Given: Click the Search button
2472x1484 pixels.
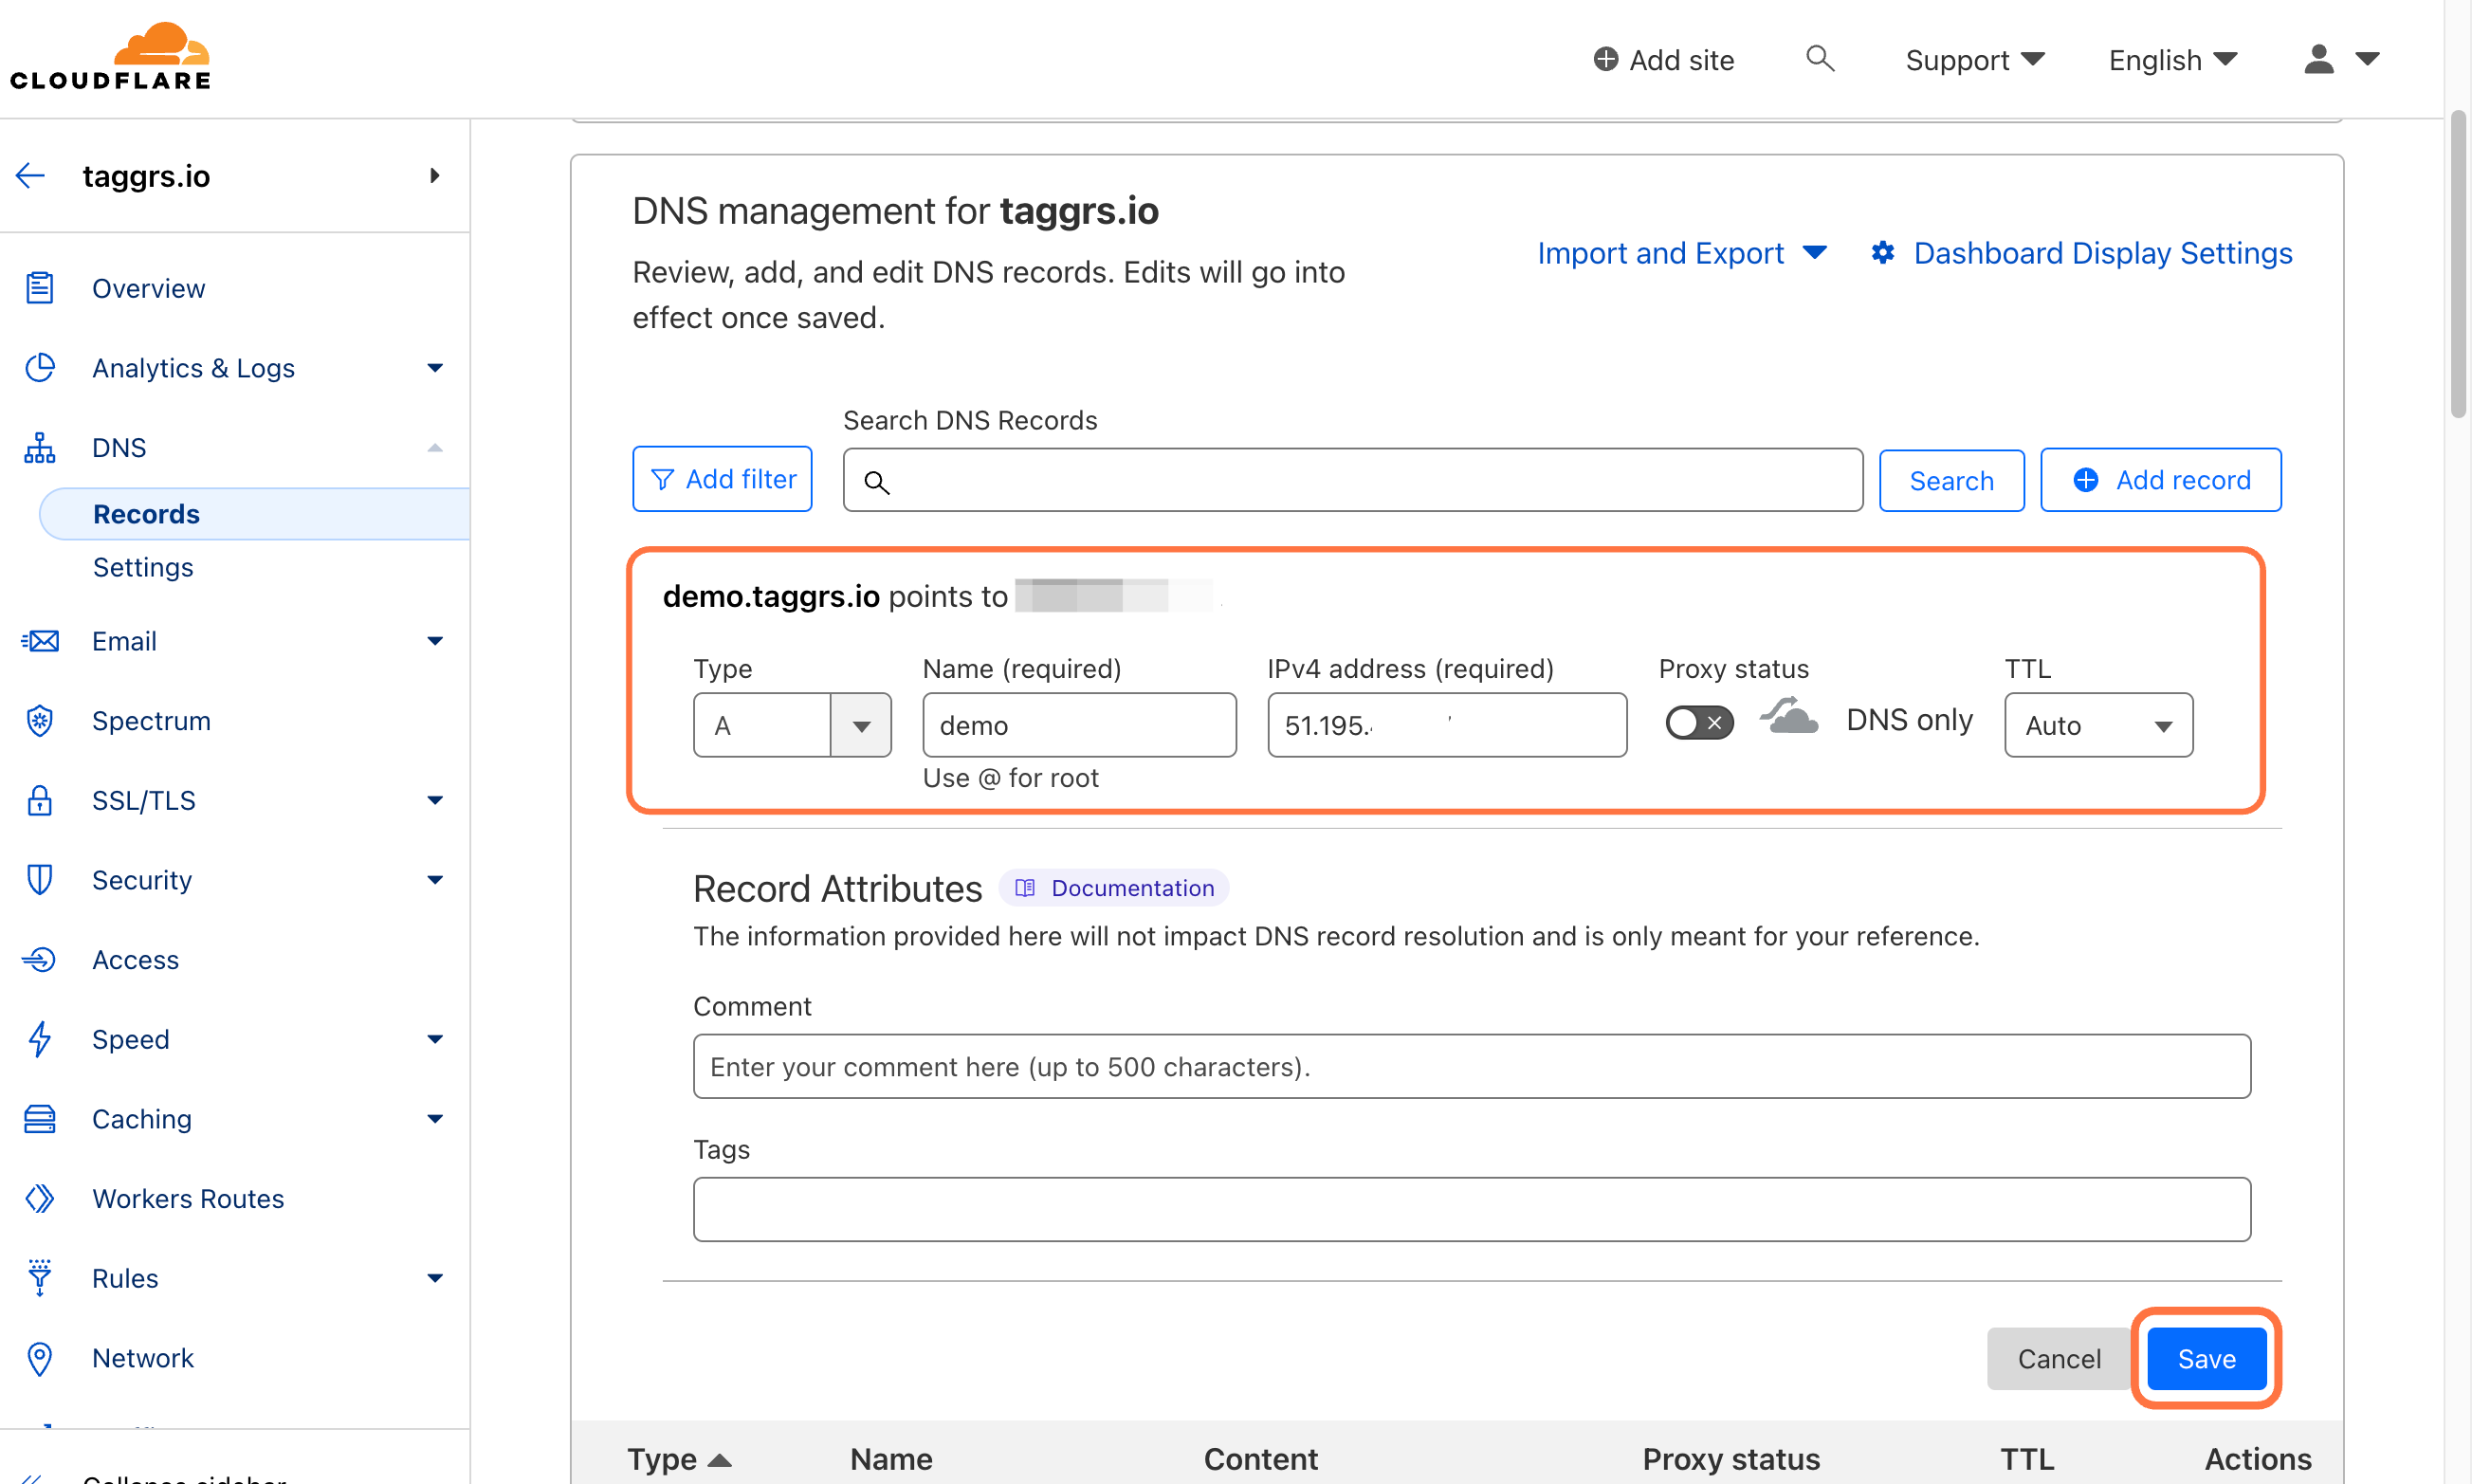Looking at the screenshot, I should click(x=1951, y=480).
